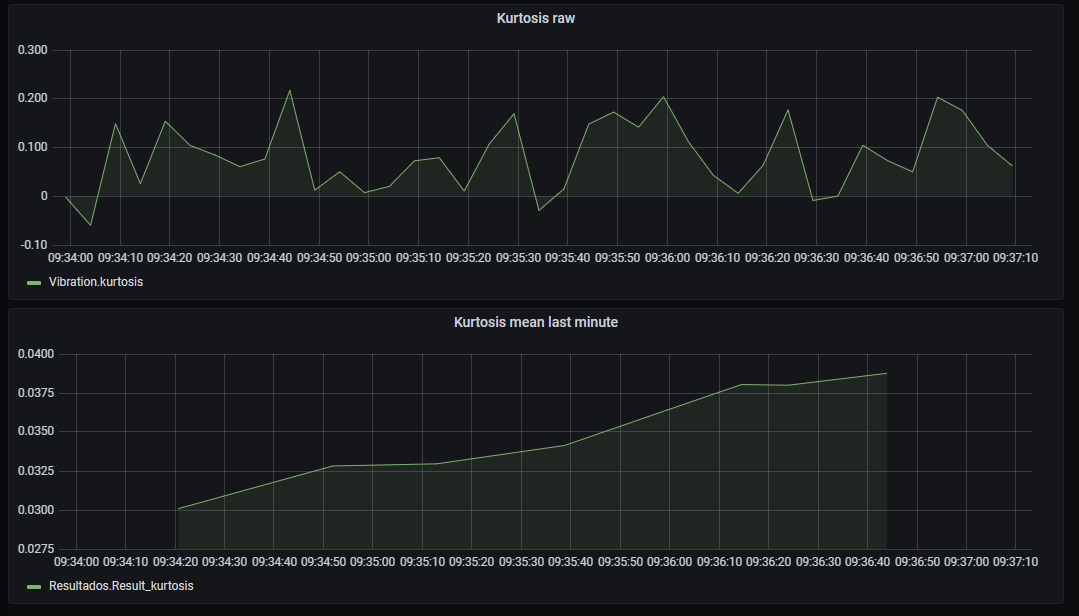Pick the Kurtosis raw peak near 09:36:25
The image size is (1079, 616).
pos(788,110)
